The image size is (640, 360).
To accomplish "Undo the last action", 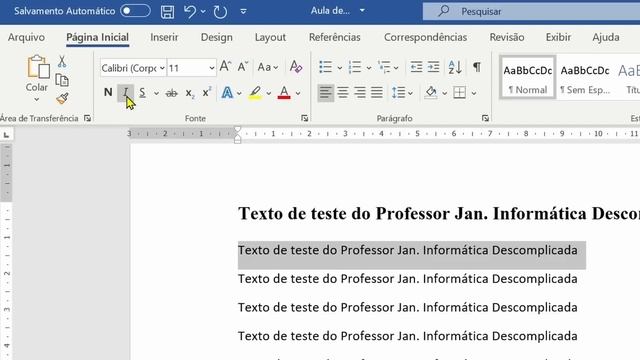I will (190, 11).
